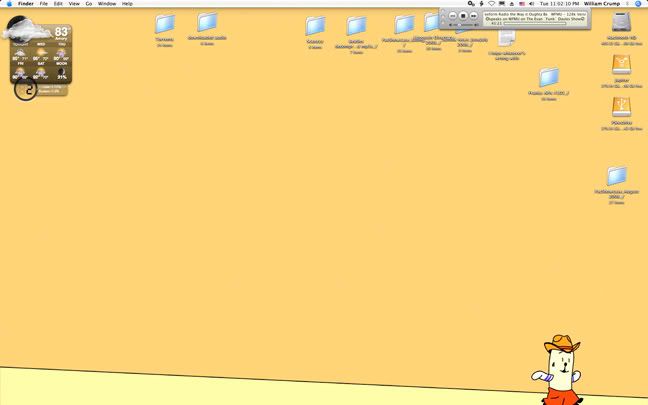
Task: Click the menu bar clock showing Tue 11:02
Action: point(559,4)
